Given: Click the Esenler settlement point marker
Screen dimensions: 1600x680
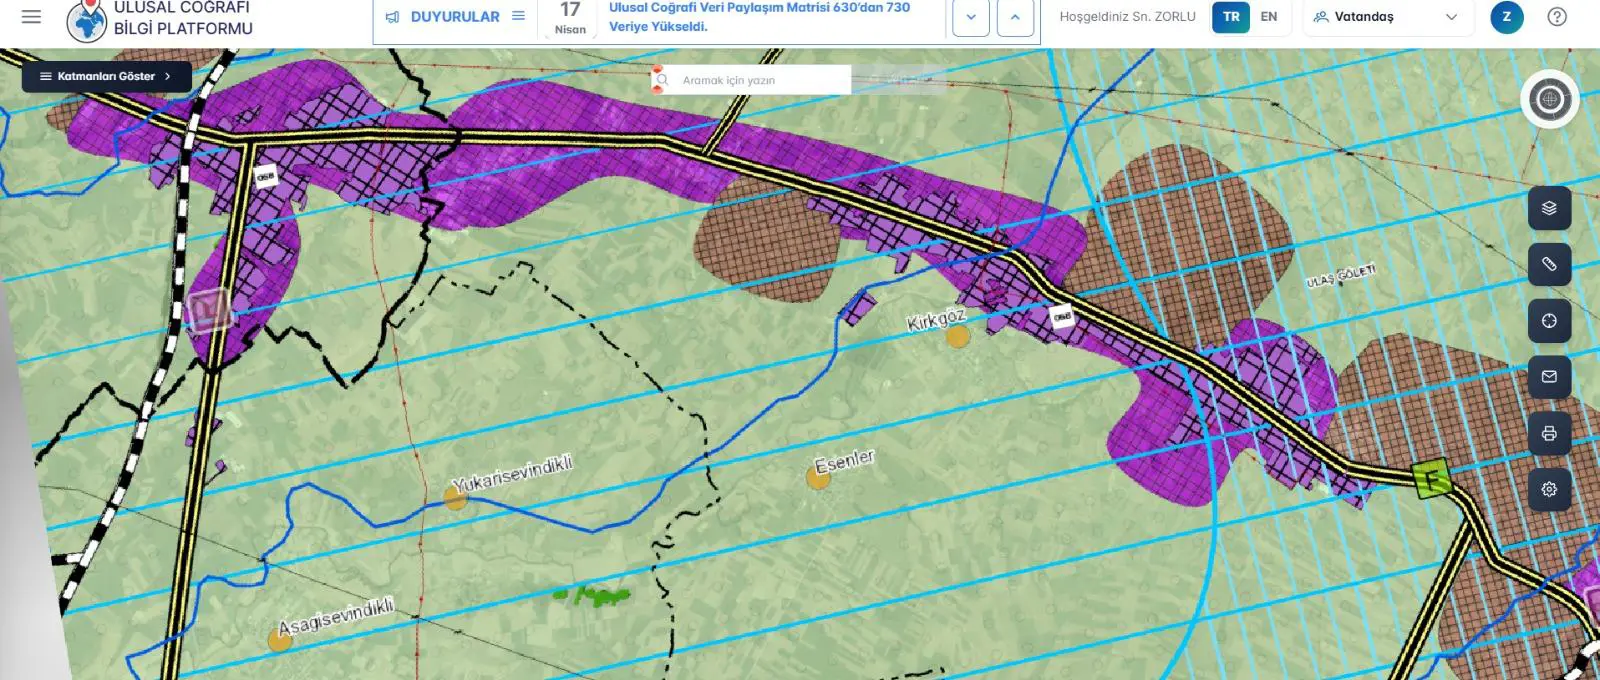Looking at the screenshot, I should point(818,477).
